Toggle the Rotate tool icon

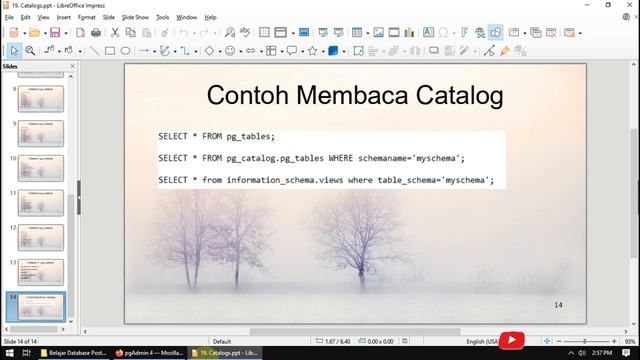(x=358, y=51)
